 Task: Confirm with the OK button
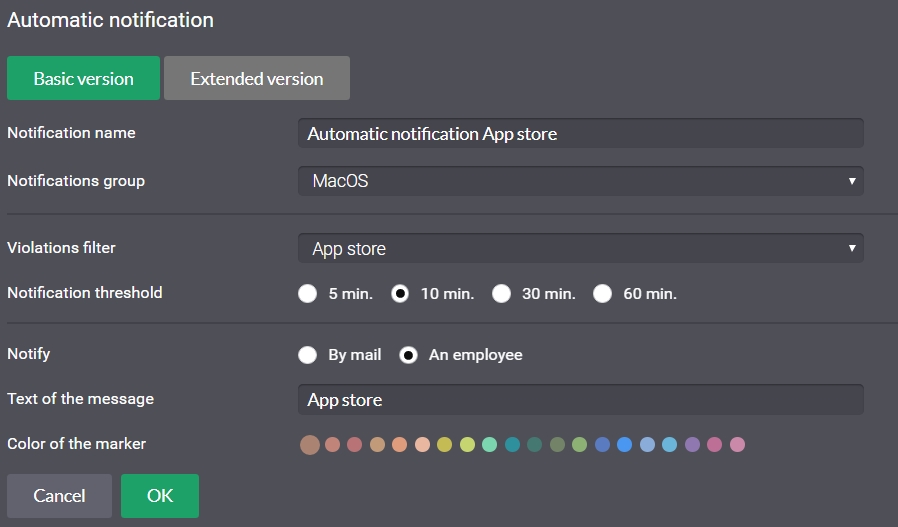click(x=160, y=495)
